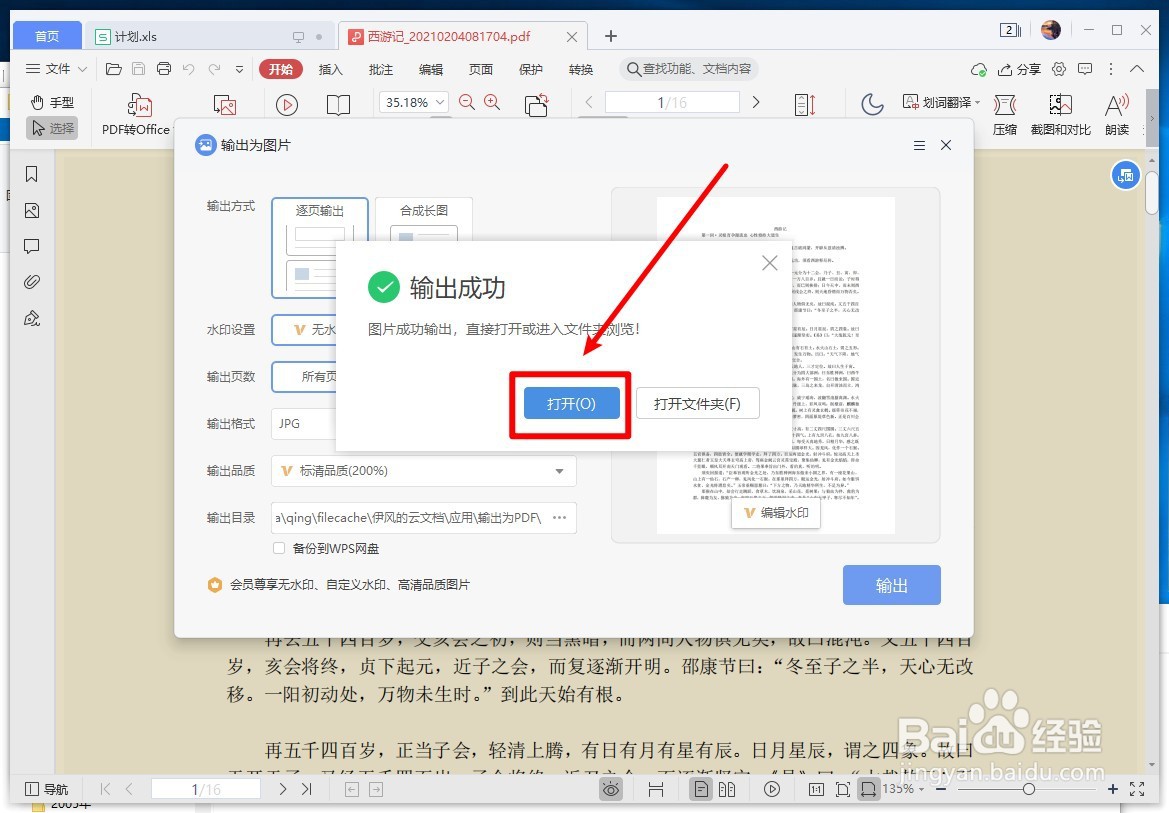
Task: Click the 查找功能、文档内容 search box
Action: tap(689, 69)
